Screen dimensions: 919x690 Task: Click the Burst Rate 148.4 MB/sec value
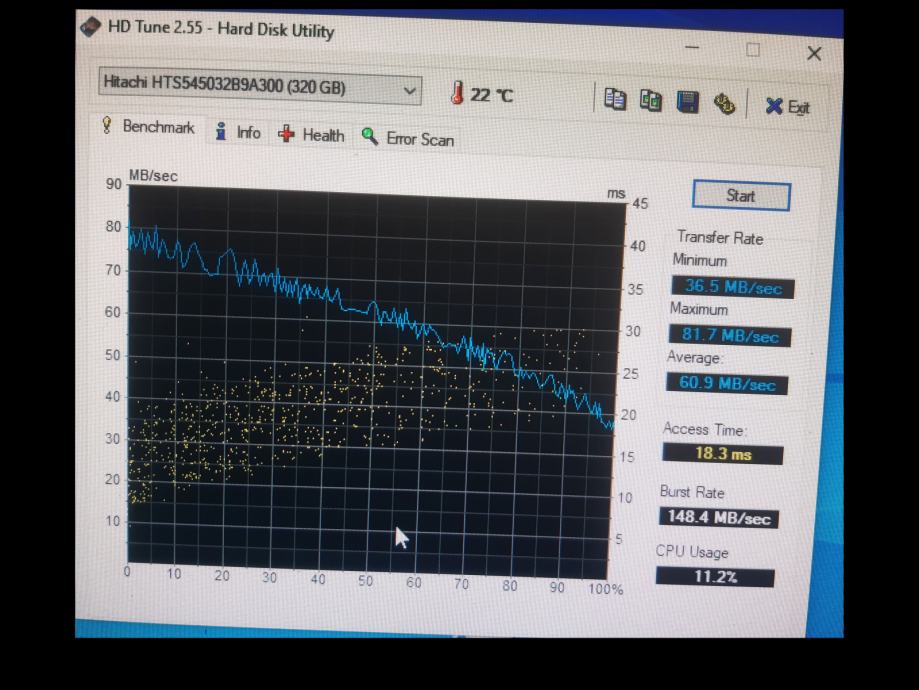coord(719,517)
